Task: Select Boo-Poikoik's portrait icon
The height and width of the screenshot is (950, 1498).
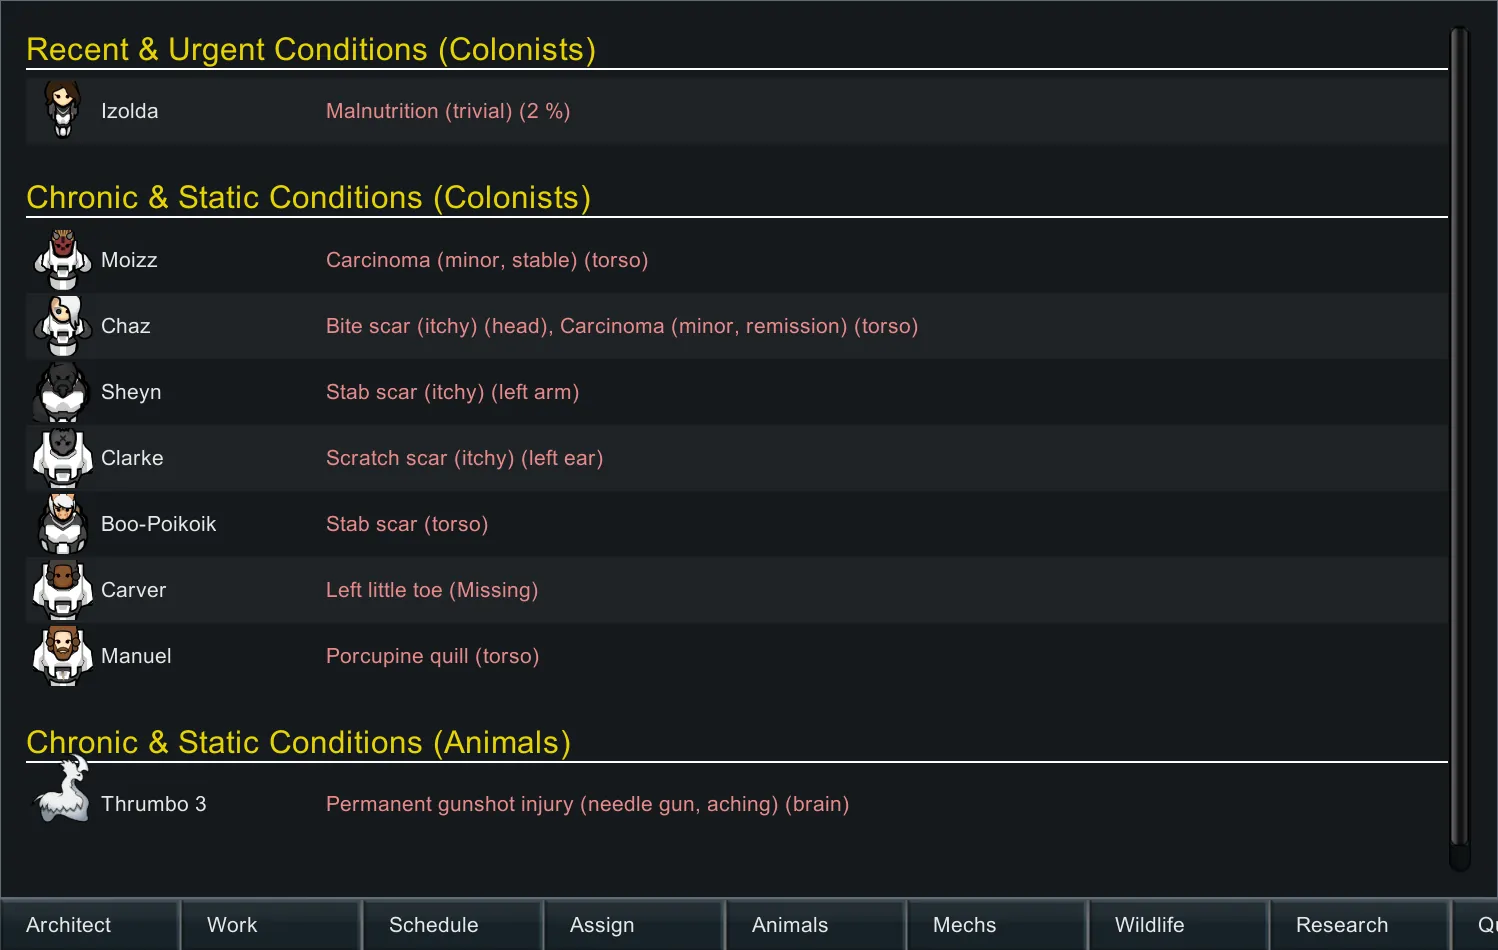Action: click(x=63, y=524)
